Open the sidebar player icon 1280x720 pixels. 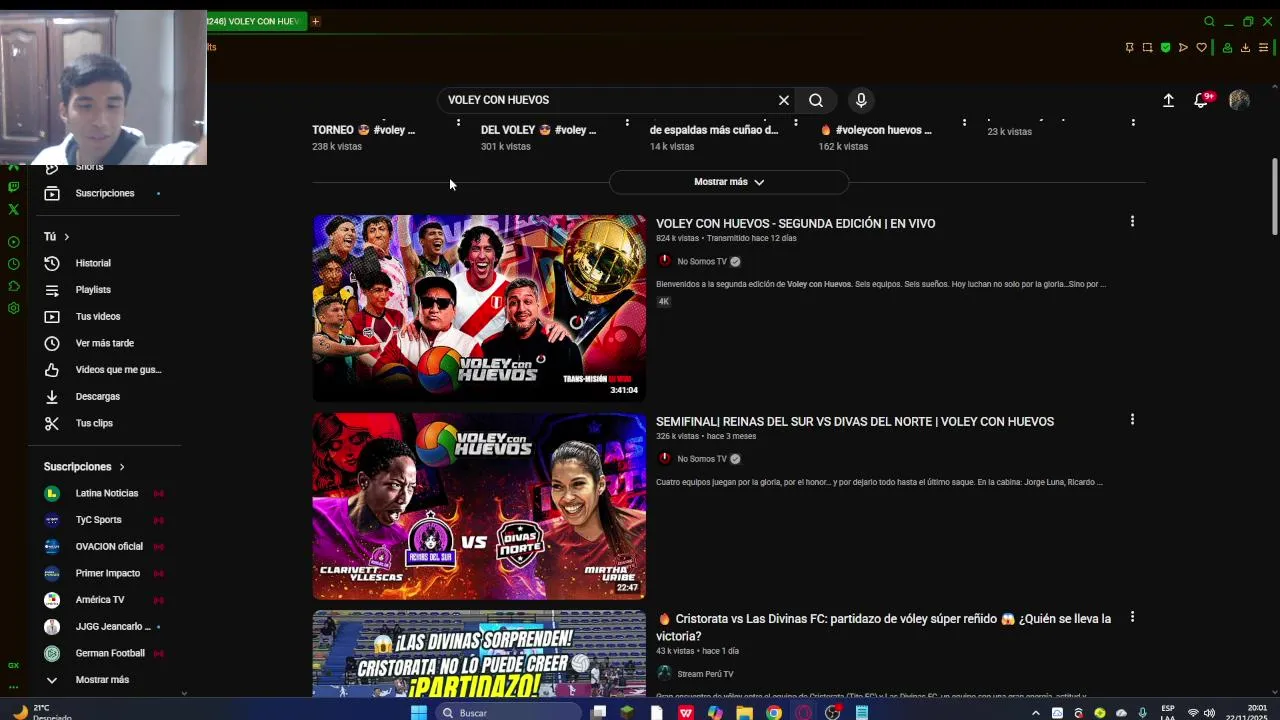click(x=13, y=242)
